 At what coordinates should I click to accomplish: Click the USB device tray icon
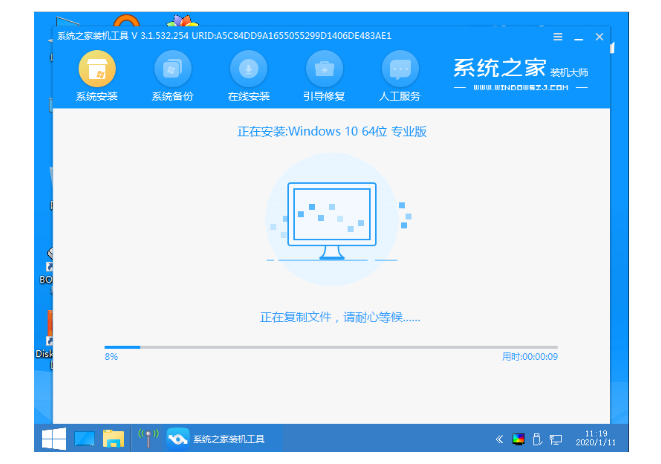pos(537,439)
